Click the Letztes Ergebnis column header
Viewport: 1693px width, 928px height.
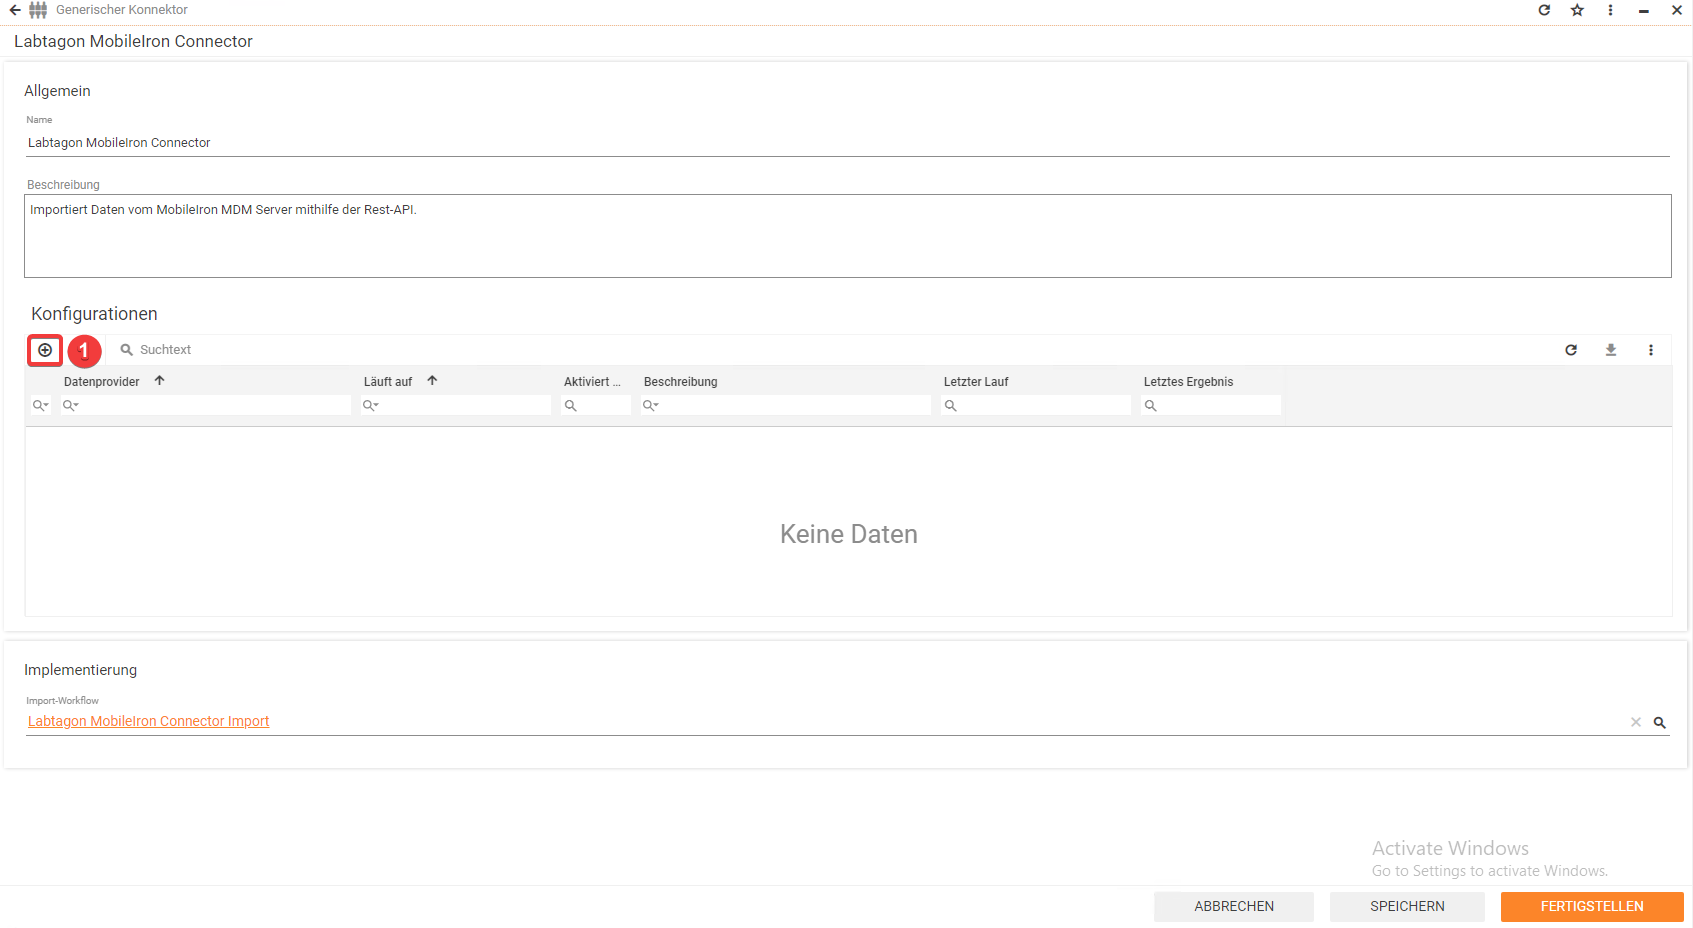[1188, 382]
